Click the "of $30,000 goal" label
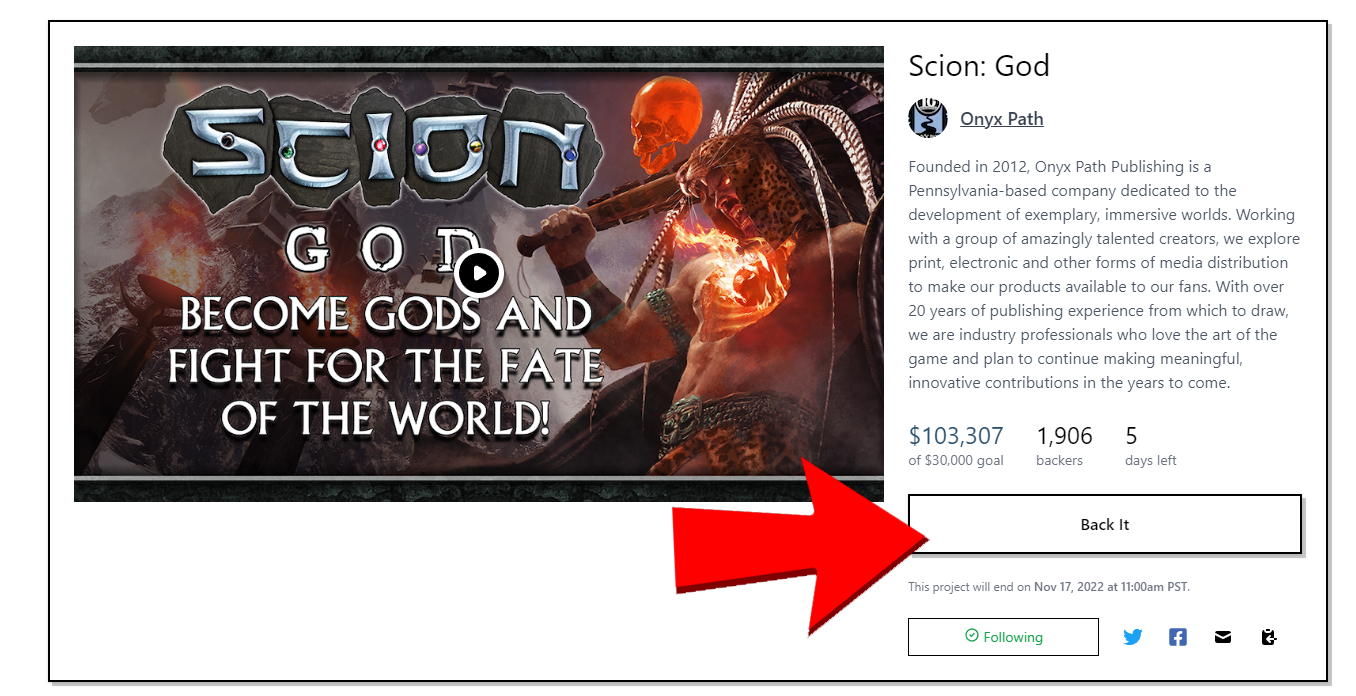Screen dimensions: 1356x696 pos(956,461)
